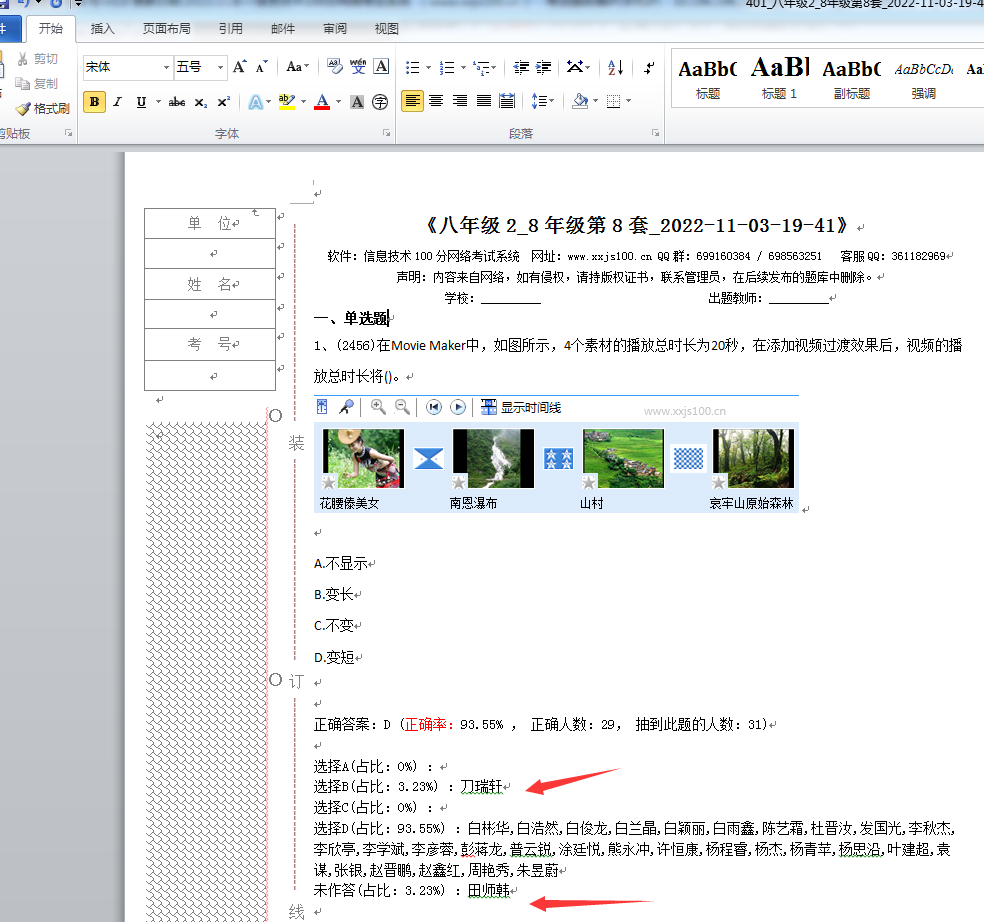The width and height of the screenshot is (984, 922).
Task: Click the Sort icon
Action: click(616, 67)
